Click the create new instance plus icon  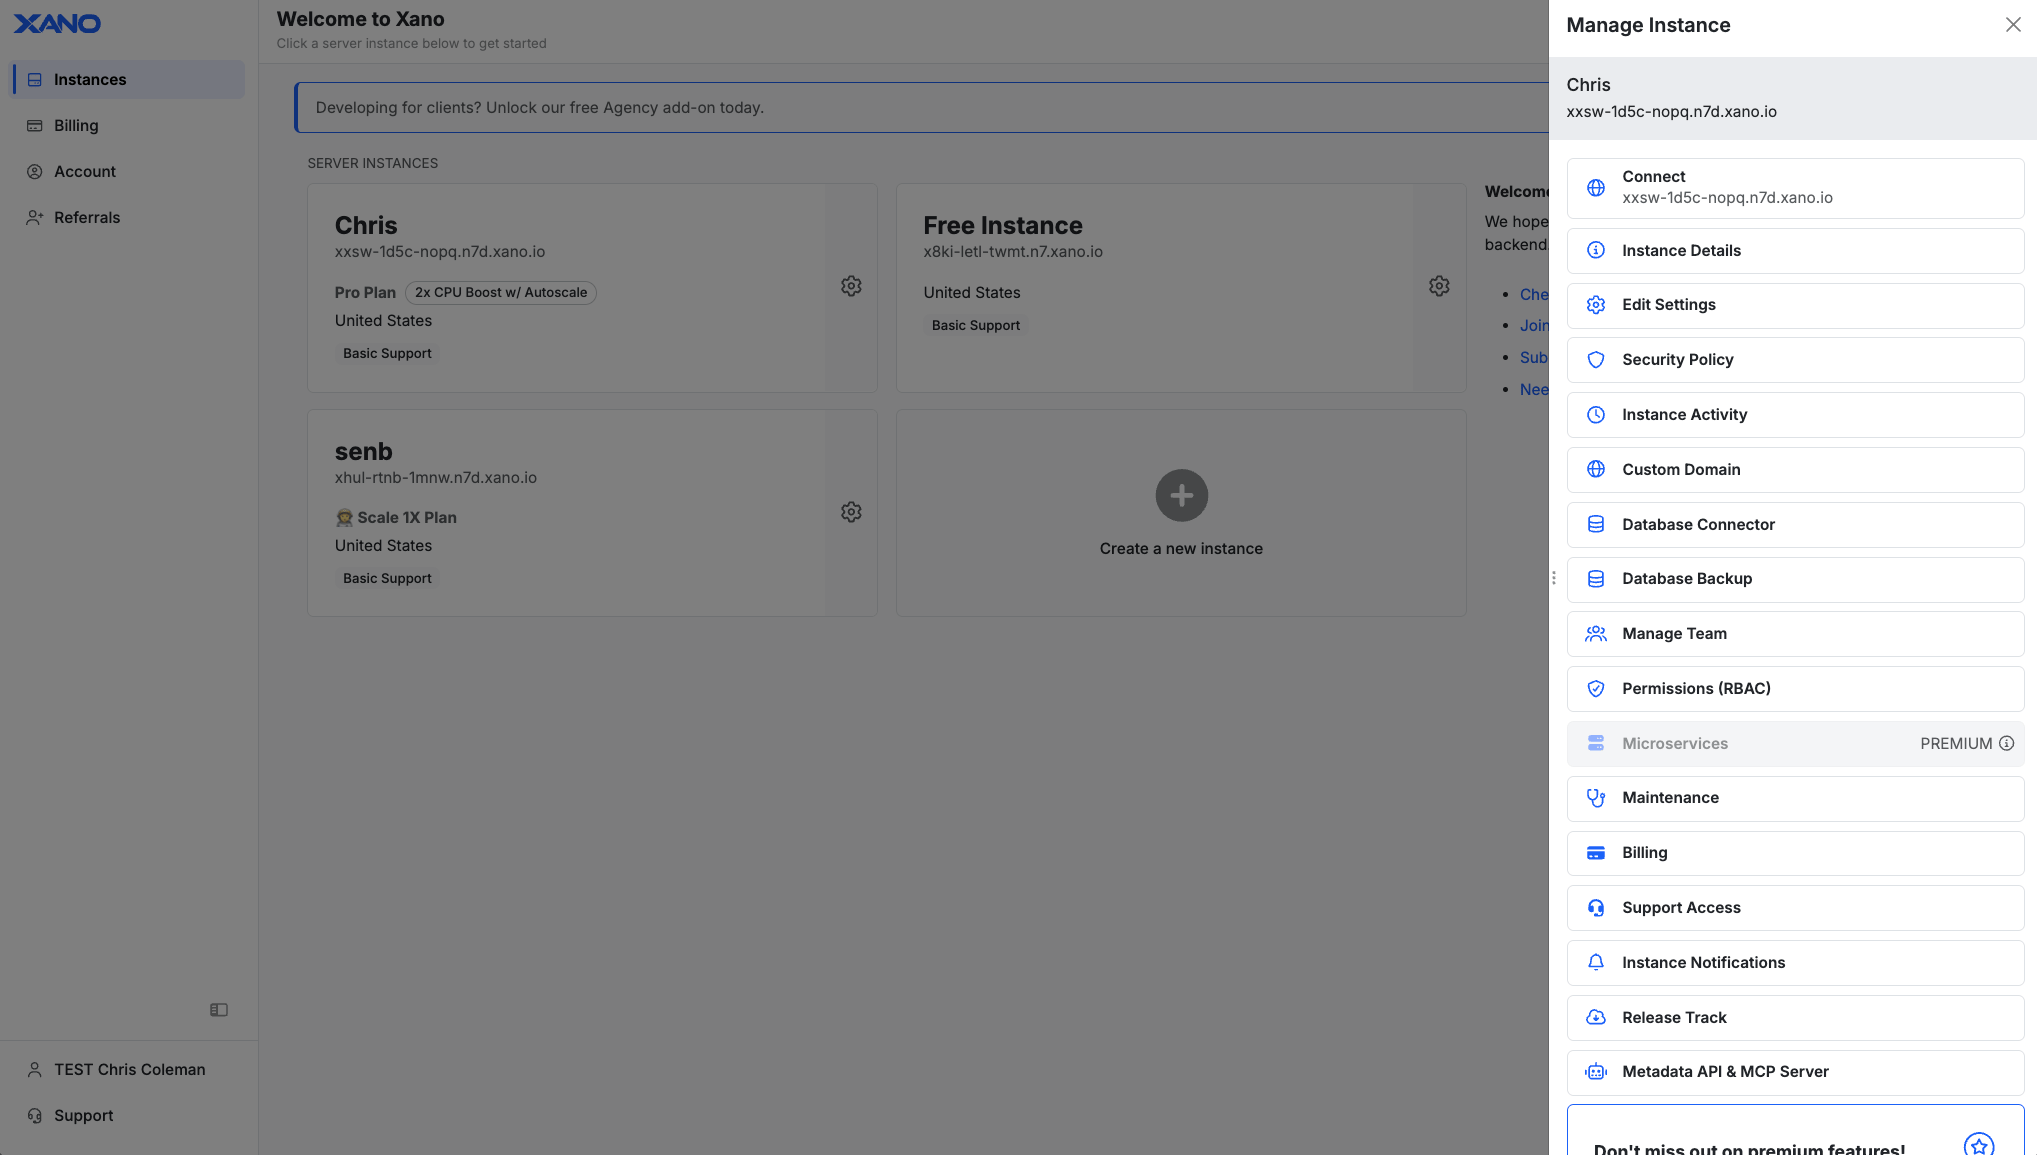pyautogui.click(x=1181, y=495)
